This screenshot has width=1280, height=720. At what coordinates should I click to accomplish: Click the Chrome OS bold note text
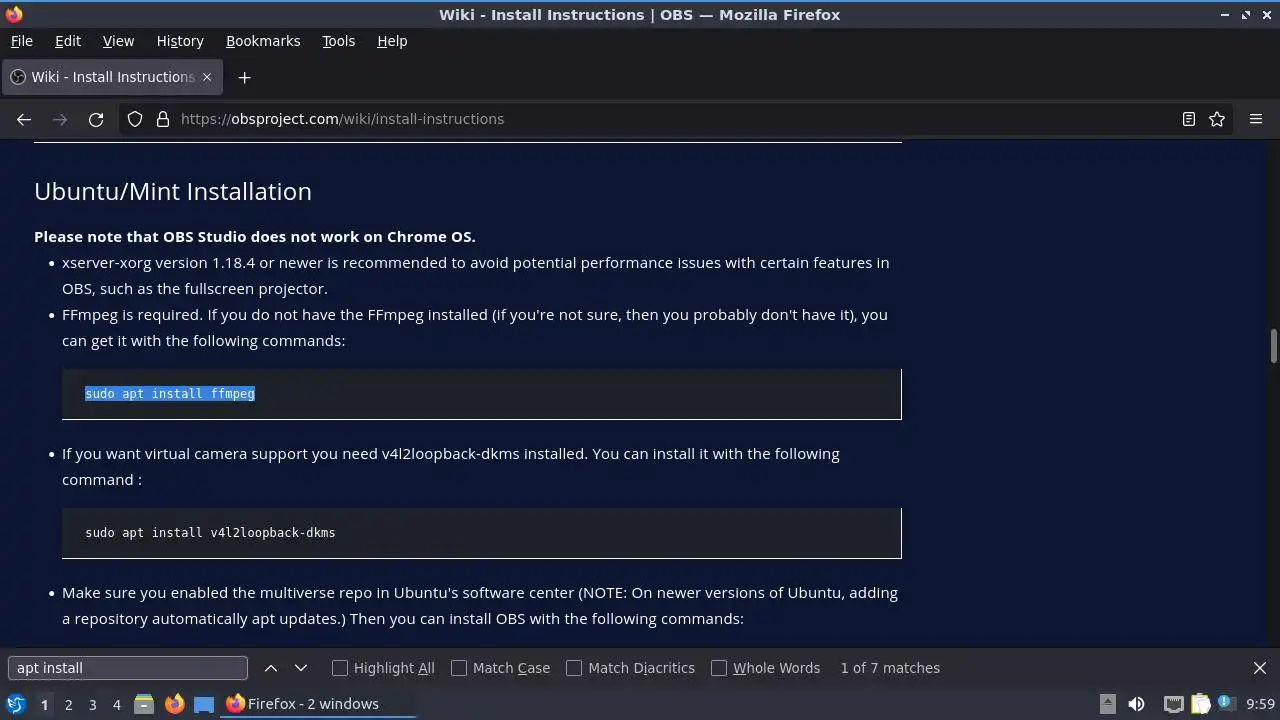pyautogui.click(x=255, y=237)
